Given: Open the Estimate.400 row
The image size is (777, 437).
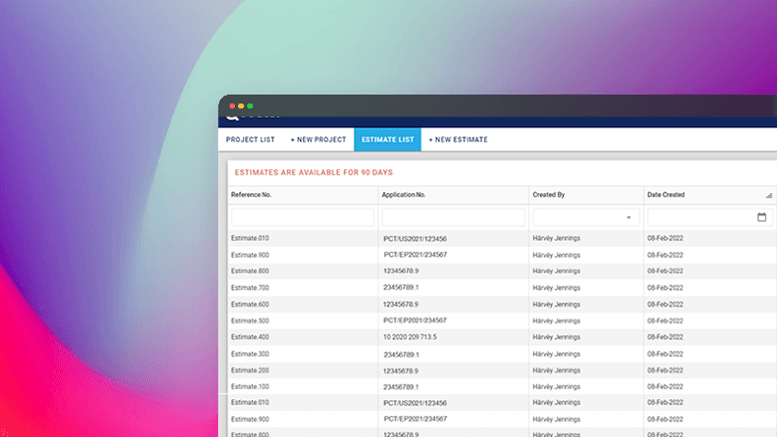Looking at the screenshot, I should pyautogui.click(x=250, y=337).
